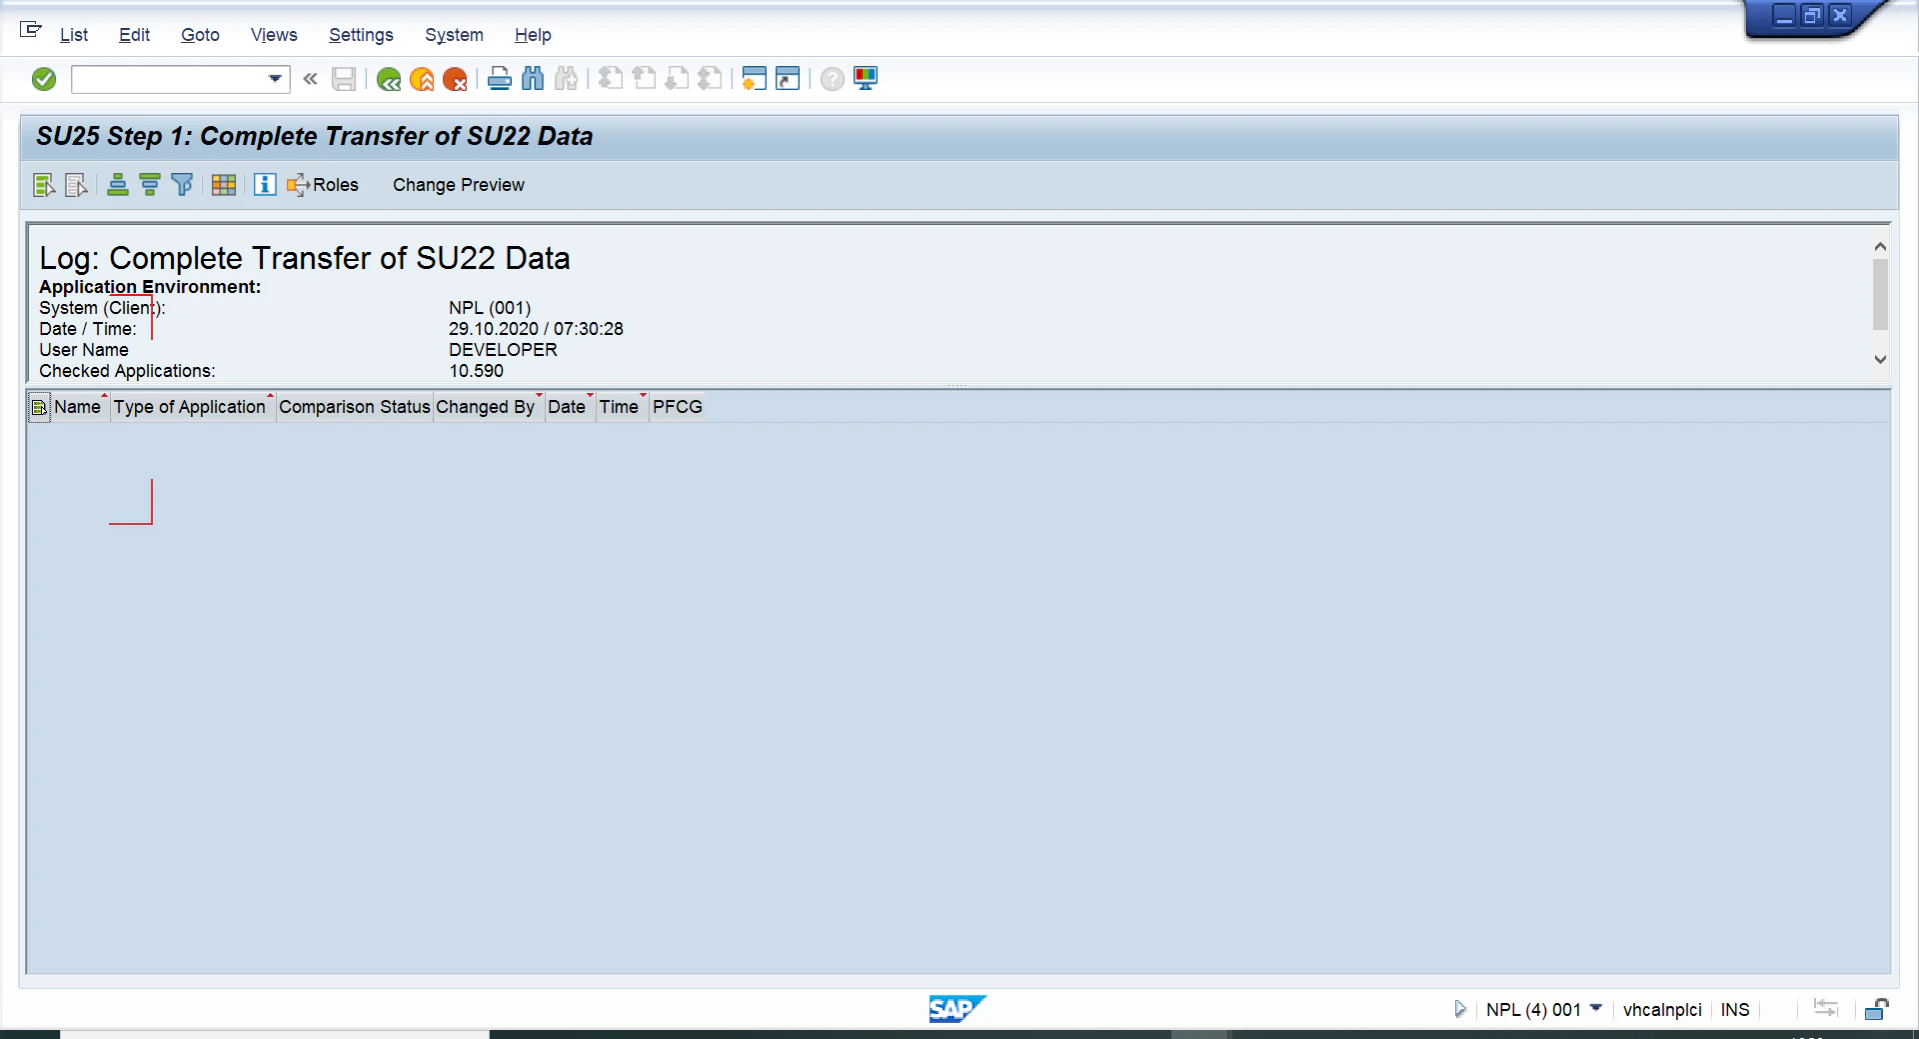
Task: Click the select-all icon left of Name header
Action: coord(39,407)
